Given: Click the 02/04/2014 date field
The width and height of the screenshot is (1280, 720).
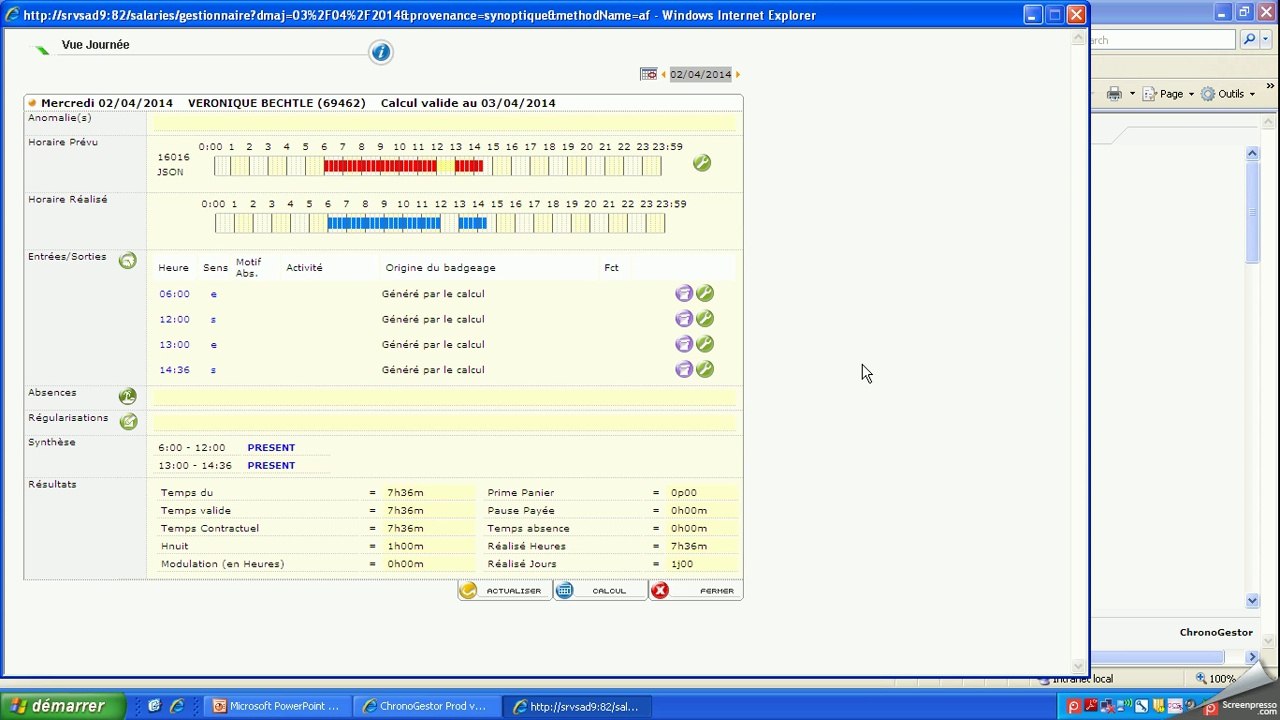Looking at the screenshot, I should tap(701, 75).
